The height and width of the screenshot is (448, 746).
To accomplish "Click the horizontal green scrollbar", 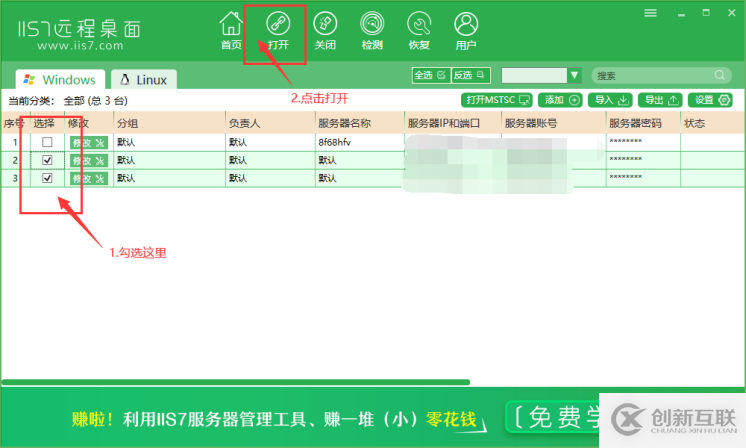I will pyautogui.click(x=236, y=382).
